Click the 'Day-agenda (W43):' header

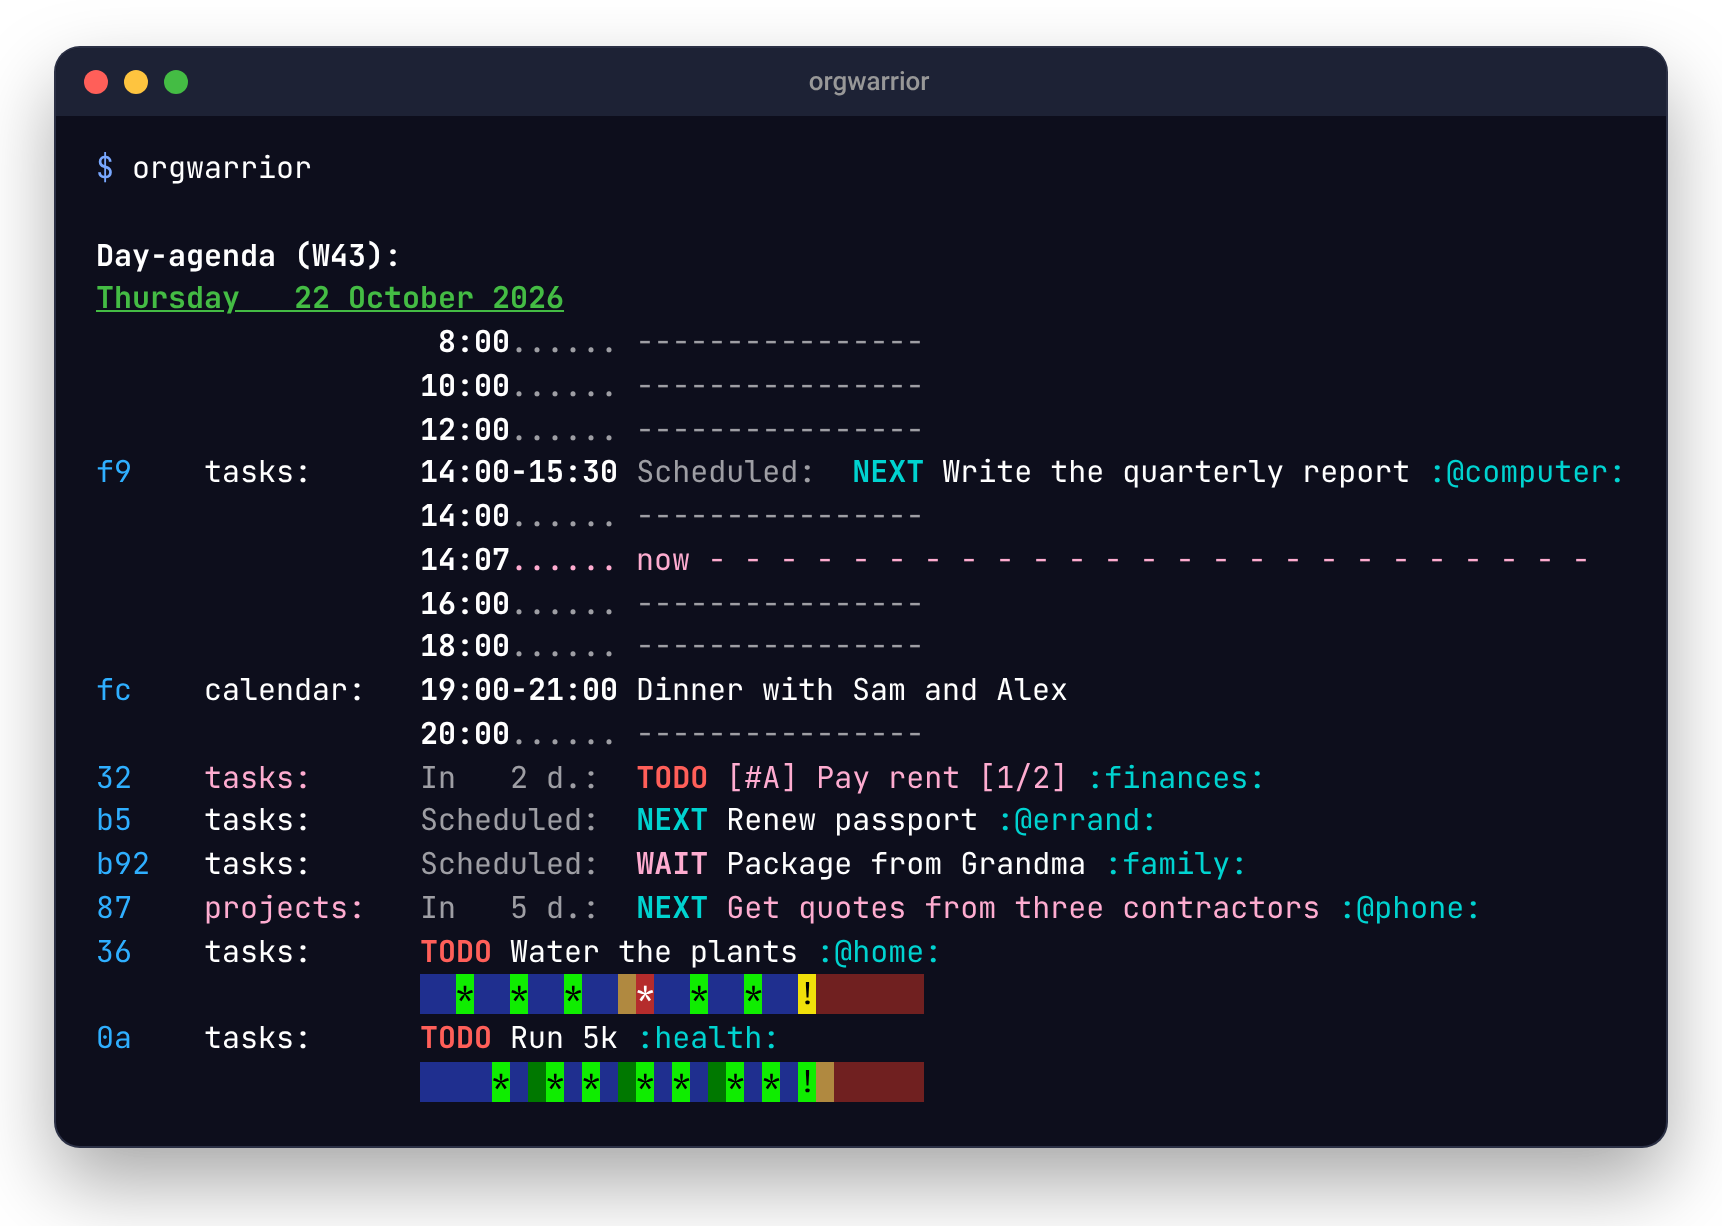(248, 256)
